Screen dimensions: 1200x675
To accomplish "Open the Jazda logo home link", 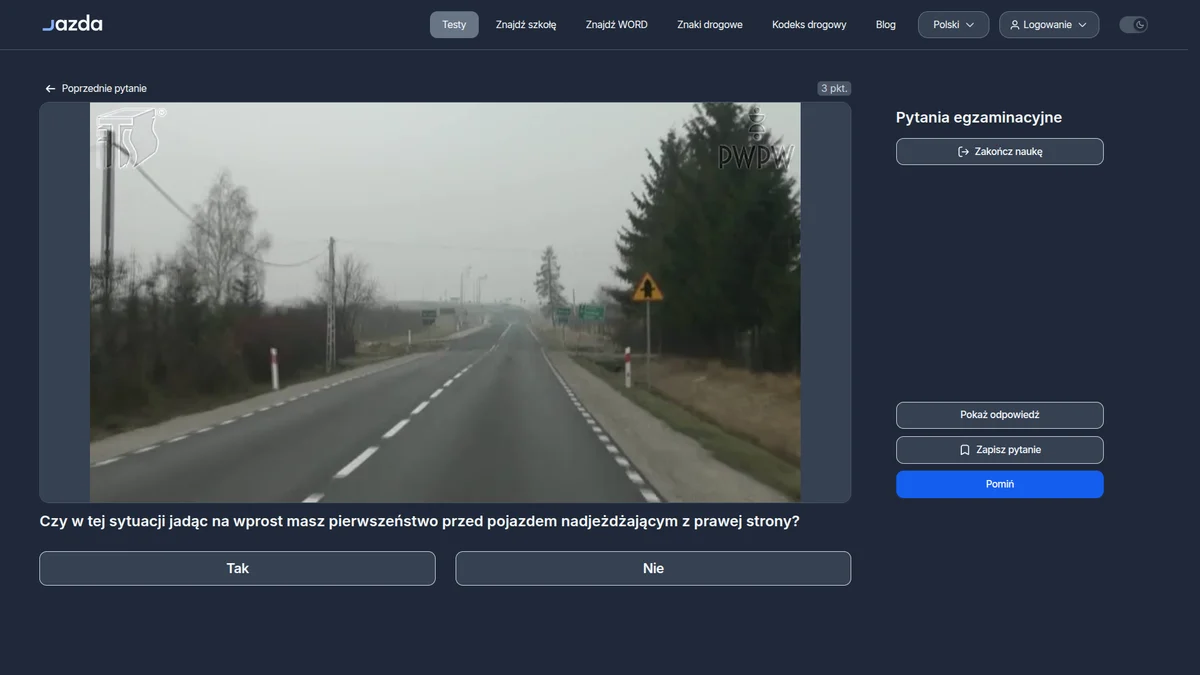I will pyautogui.click(x=72, y=24).
